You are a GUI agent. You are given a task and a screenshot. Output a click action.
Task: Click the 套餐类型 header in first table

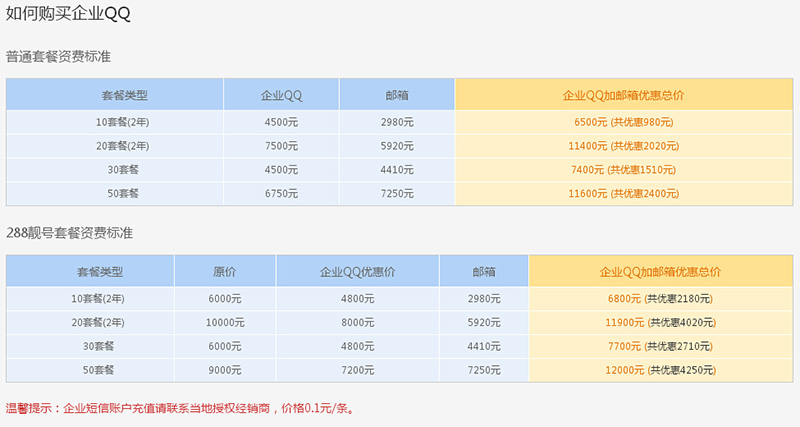[x=124, y=95]
